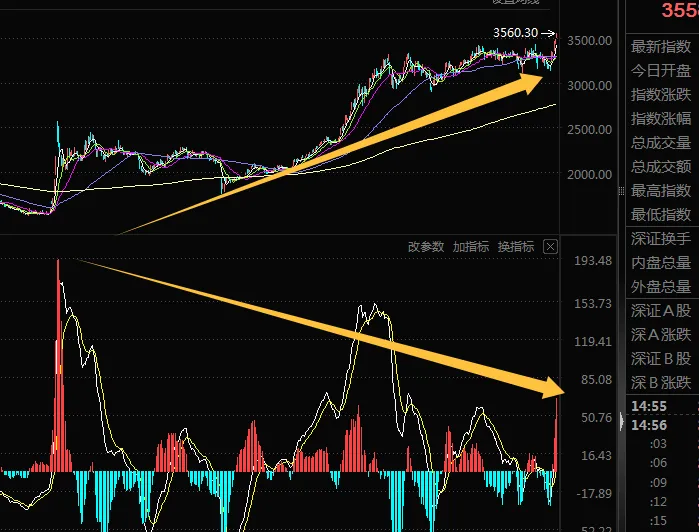
Task: Click the 193.48 indicator axis value
Action: pos(593,260)
